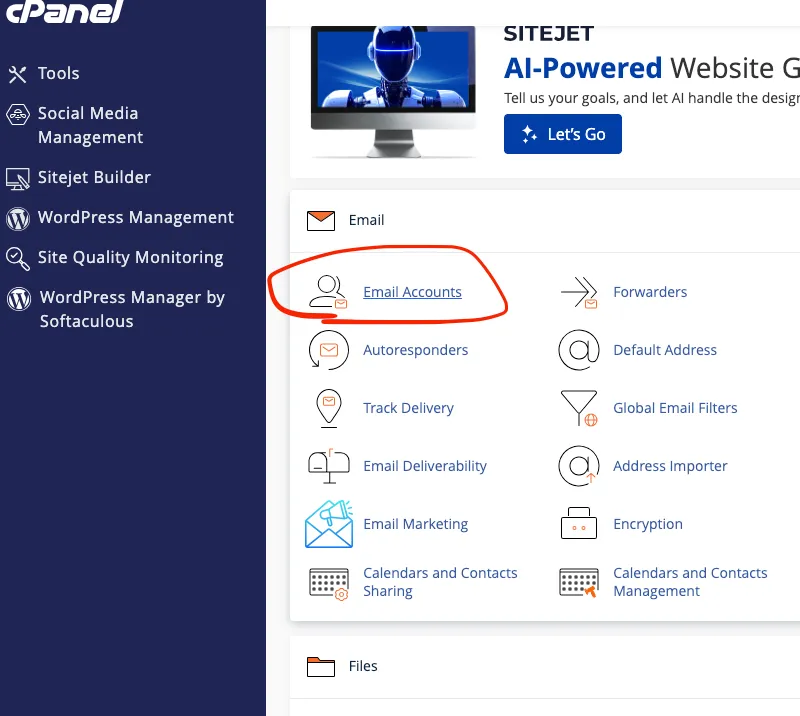800x716 pixels.
Task: Click the Email section header text
Action: click(x=366, y=220)
